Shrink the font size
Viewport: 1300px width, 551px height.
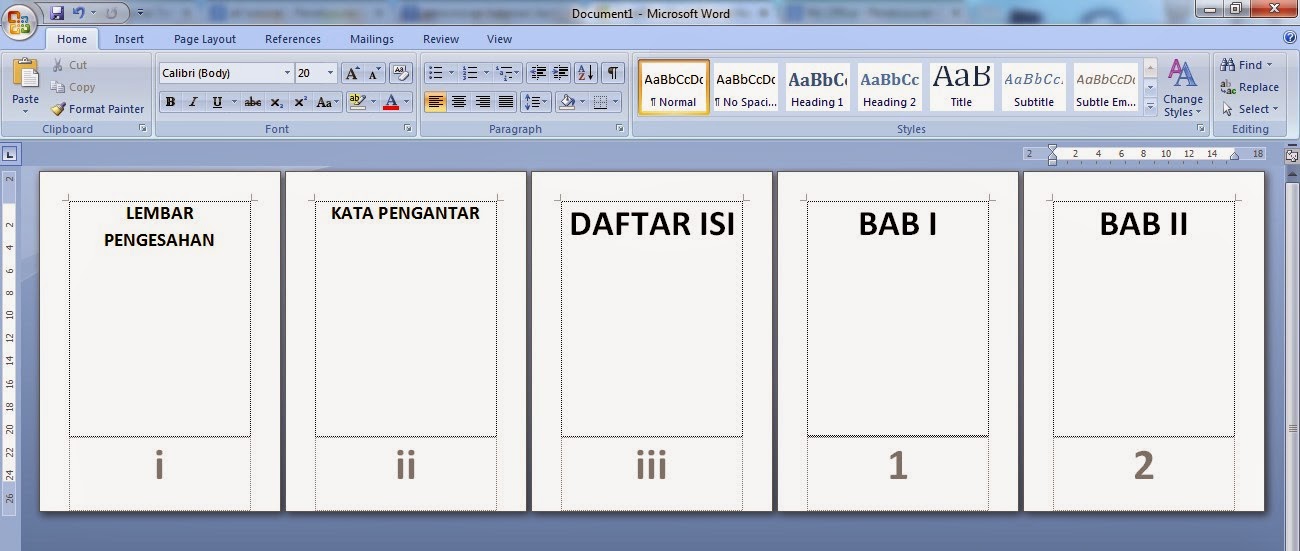[374, 73]
